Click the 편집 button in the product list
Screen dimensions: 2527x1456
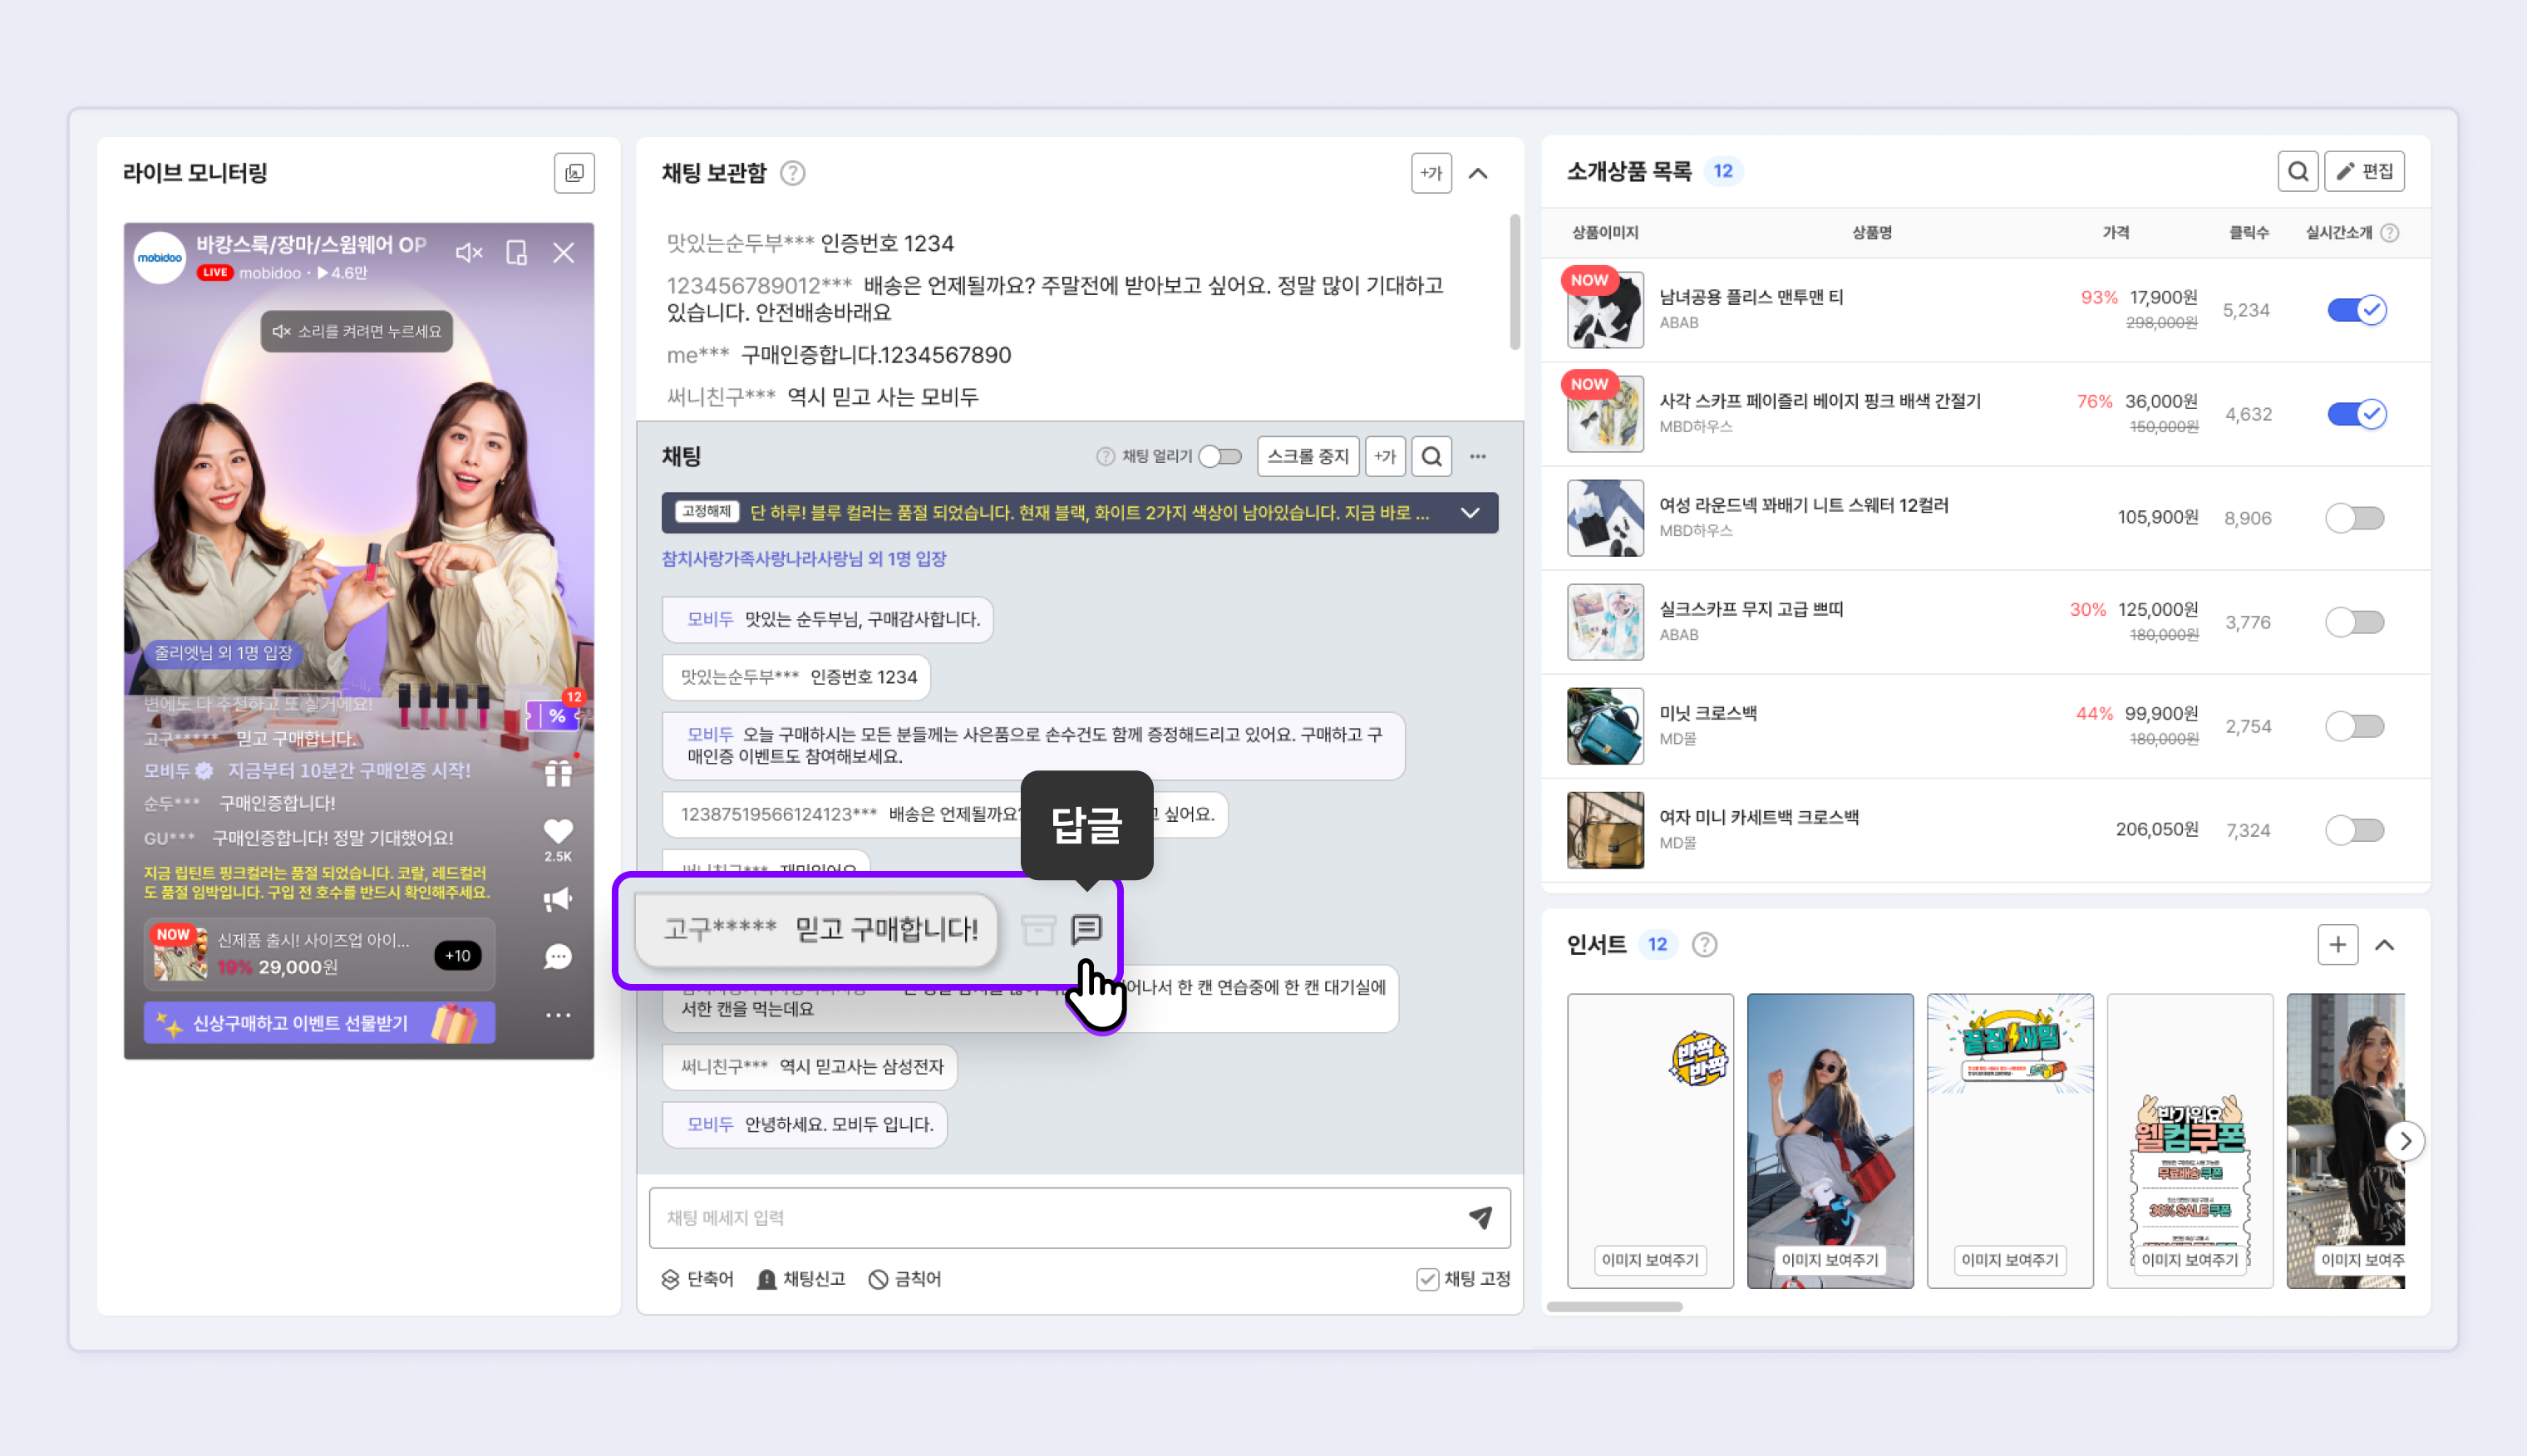click(x=2364, y=172)
